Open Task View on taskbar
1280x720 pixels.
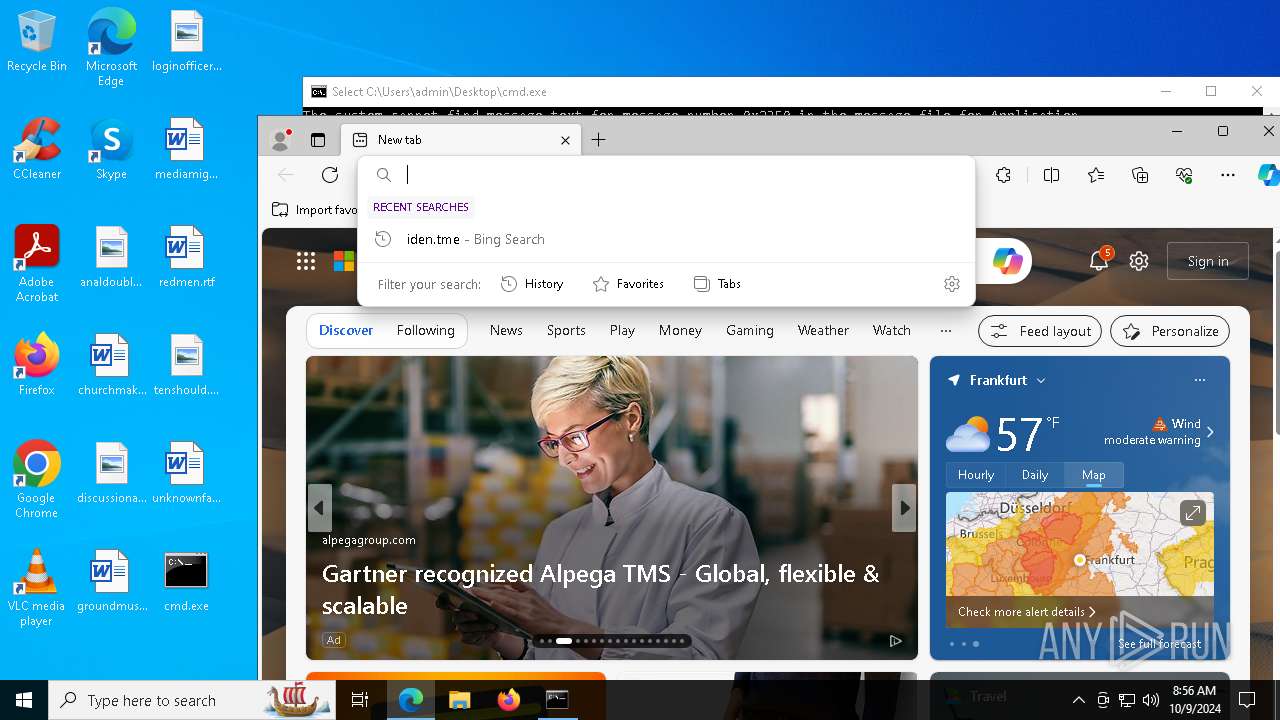click(360, 700)
